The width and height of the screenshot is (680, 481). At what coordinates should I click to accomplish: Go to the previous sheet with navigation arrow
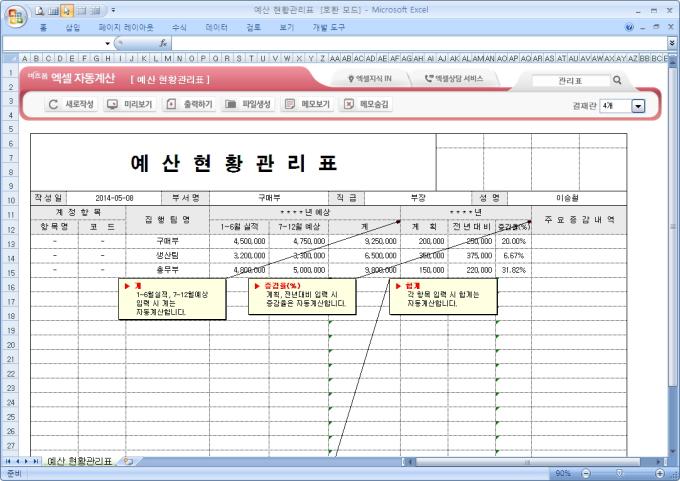tap(17, 461)
